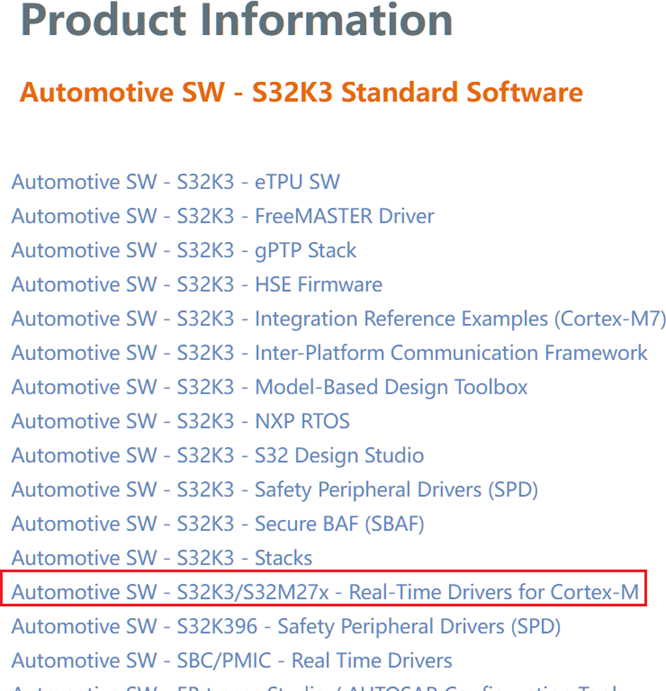The width and height of the screenshot is (666, 691).
Task: Click the orange S32K3 Standard Software heading
Action: [301, 93]
